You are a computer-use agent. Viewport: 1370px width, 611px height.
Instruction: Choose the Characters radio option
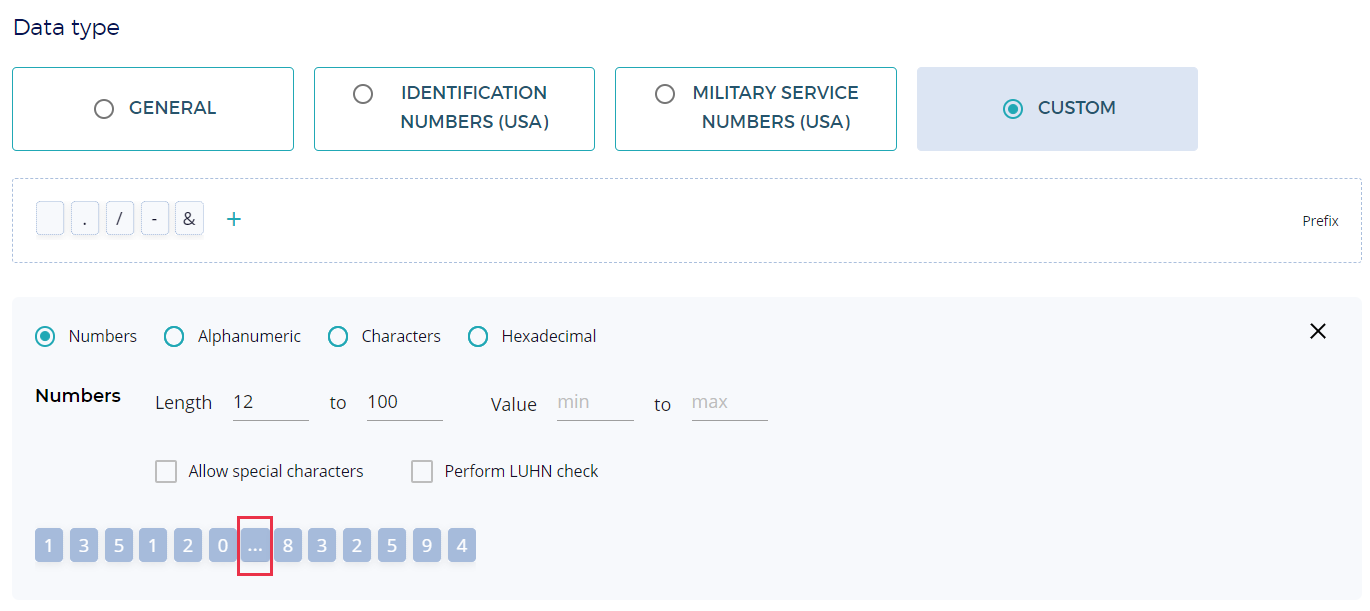[338, 337]
